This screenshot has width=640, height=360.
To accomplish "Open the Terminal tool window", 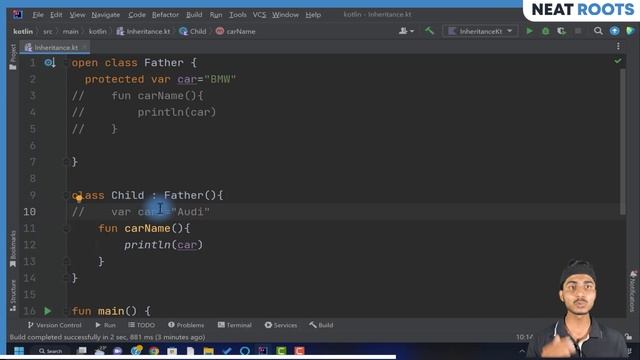I will [235, 325].
